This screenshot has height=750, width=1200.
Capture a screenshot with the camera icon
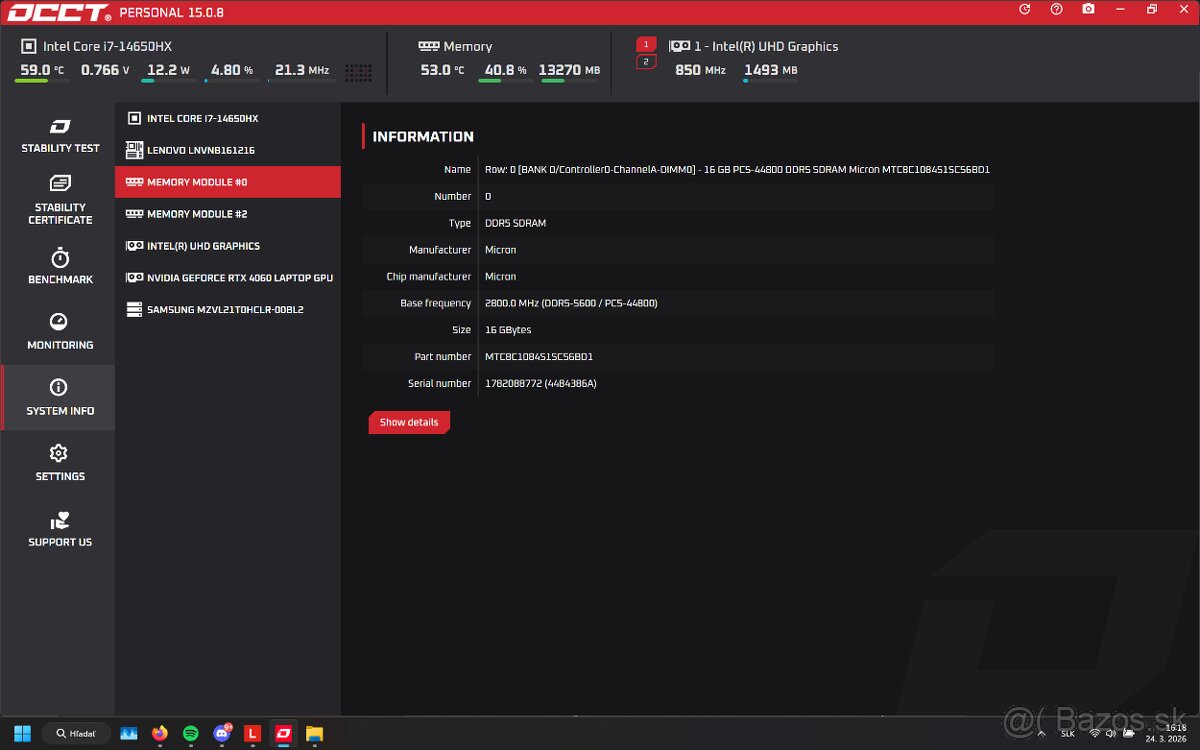point(1088,9)
